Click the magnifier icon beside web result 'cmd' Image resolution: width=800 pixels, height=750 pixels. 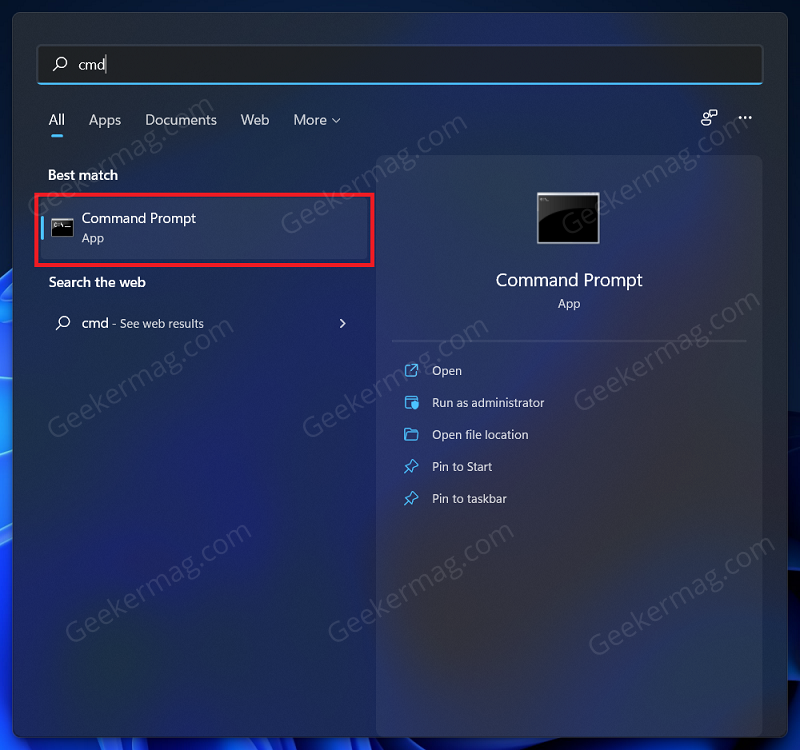(63, 323)
